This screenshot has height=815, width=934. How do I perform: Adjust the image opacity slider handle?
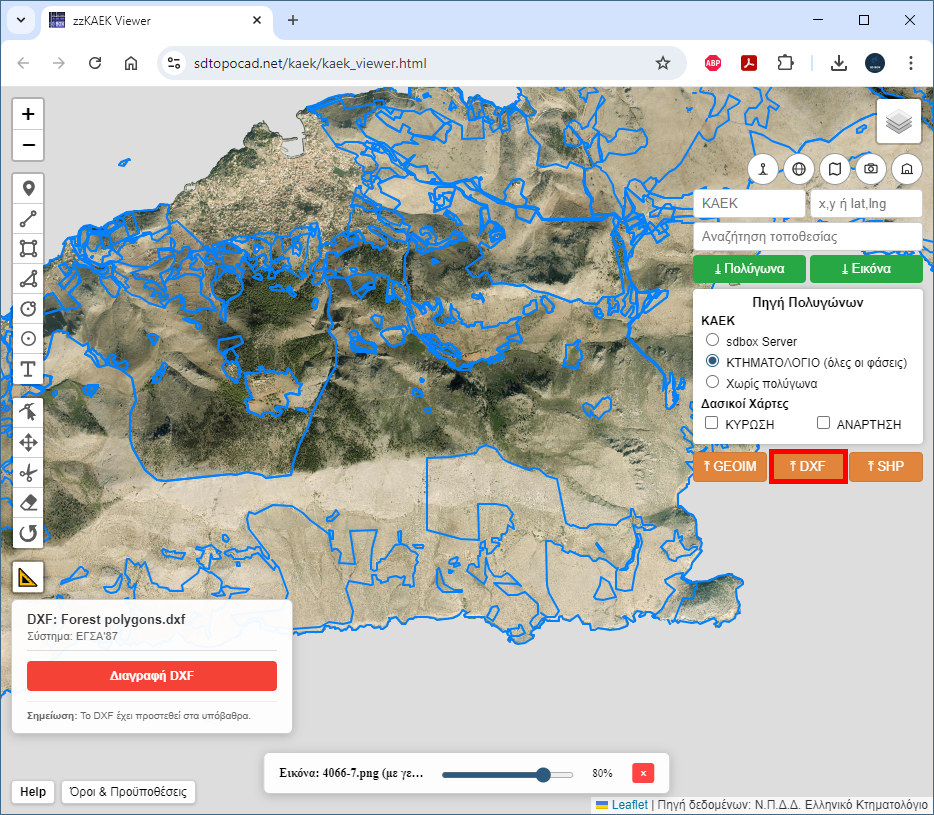(x=543, y=774)
